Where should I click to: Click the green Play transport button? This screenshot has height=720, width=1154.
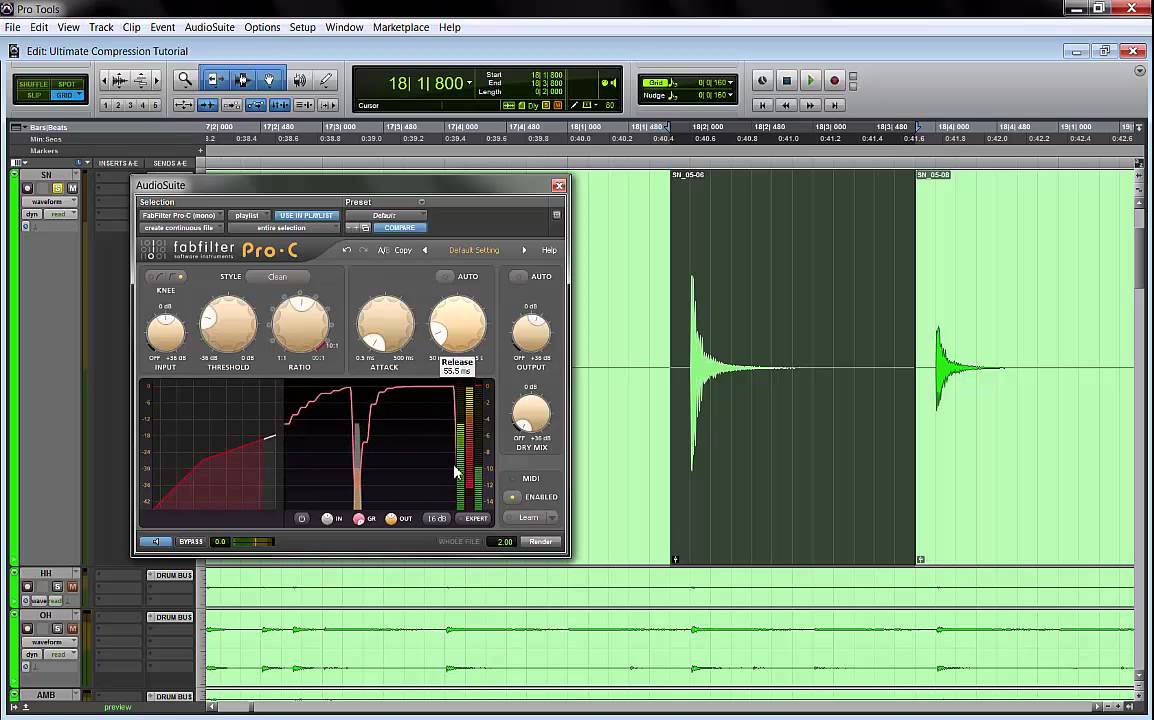(810, 80)
